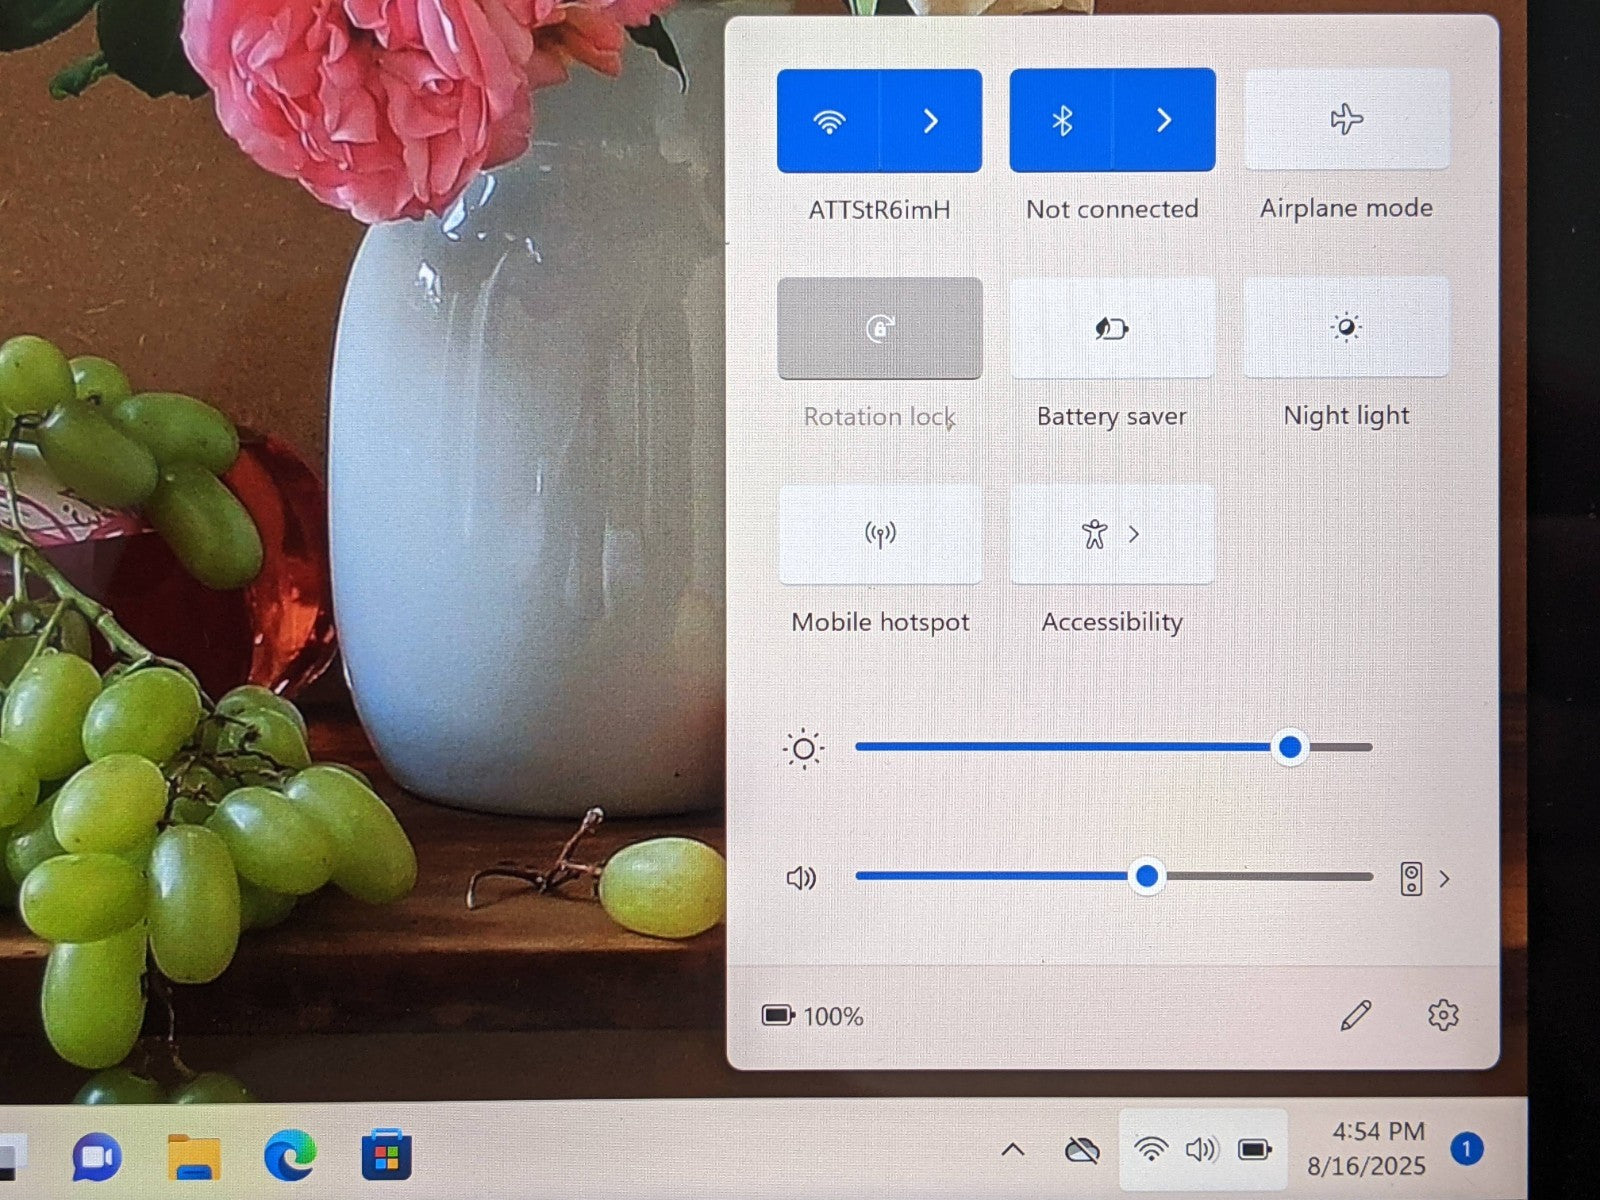Open the notification bell with badge

click(x=1466, y=1149)
